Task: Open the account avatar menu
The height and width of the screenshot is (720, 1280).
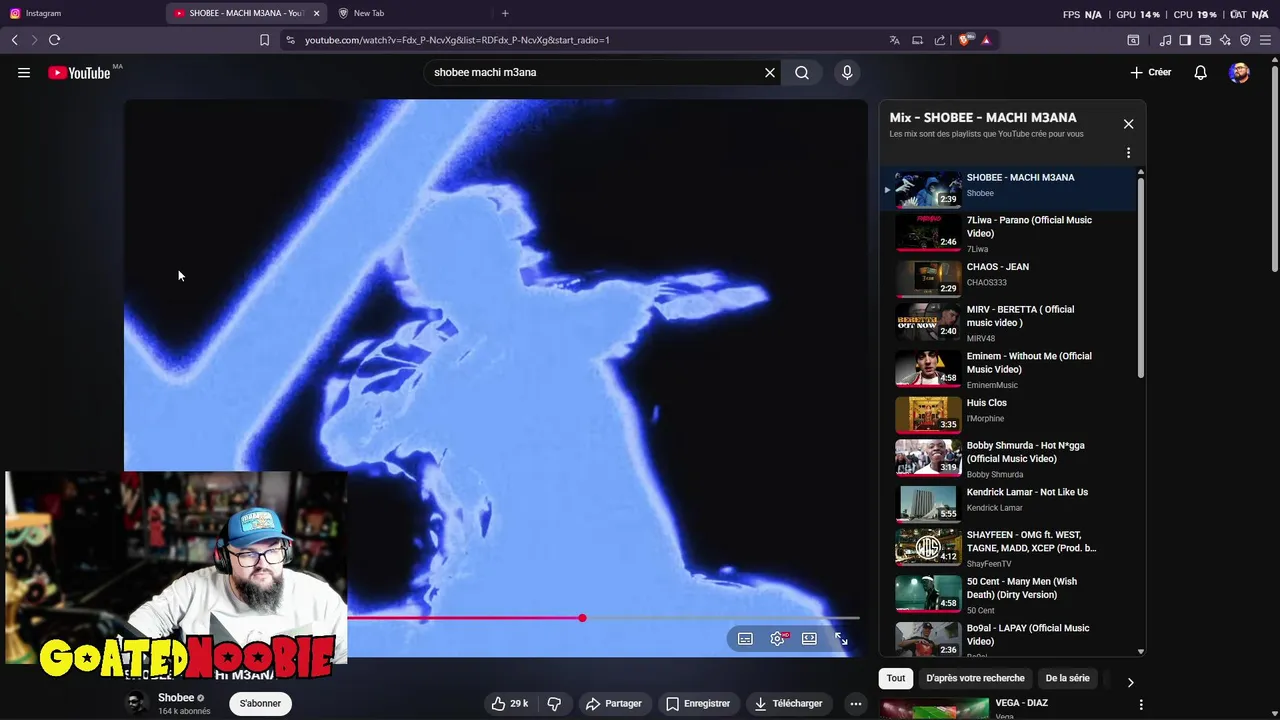Action: click(1240, 72)
